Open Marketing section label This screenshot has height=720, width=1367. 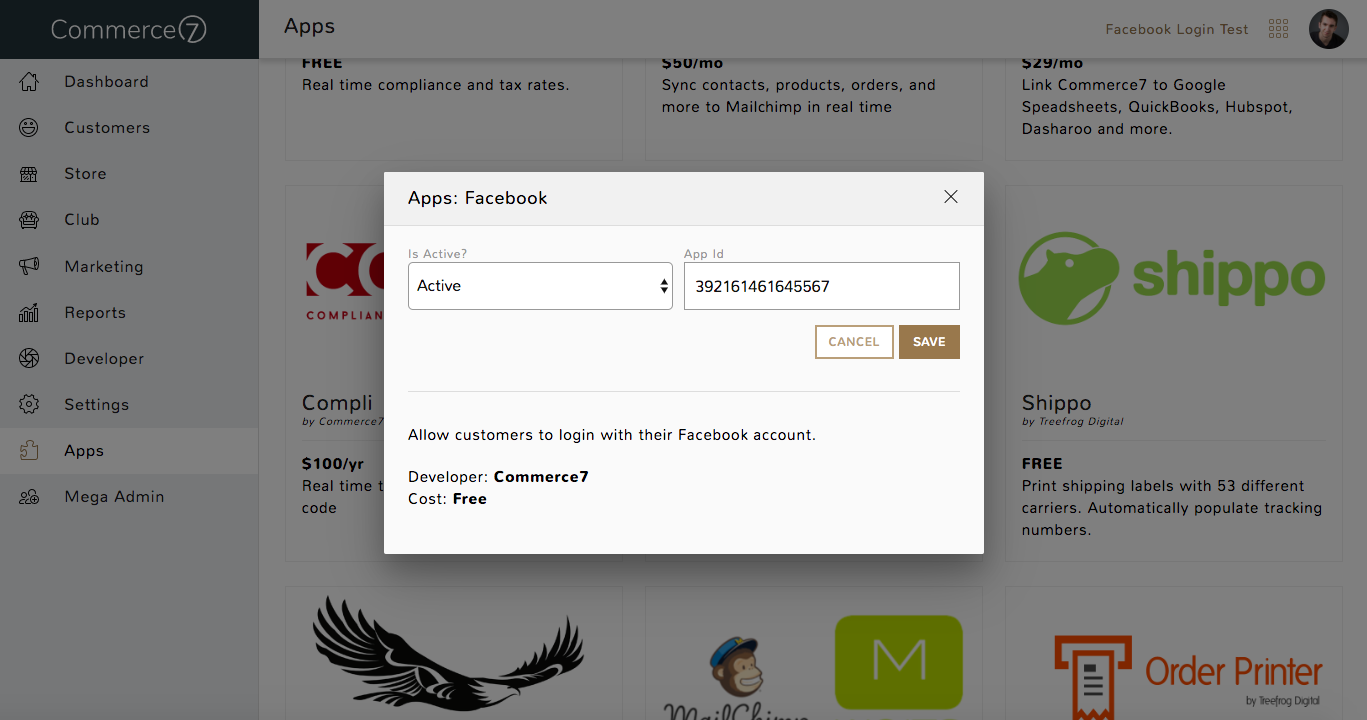(x=104, y=267)
